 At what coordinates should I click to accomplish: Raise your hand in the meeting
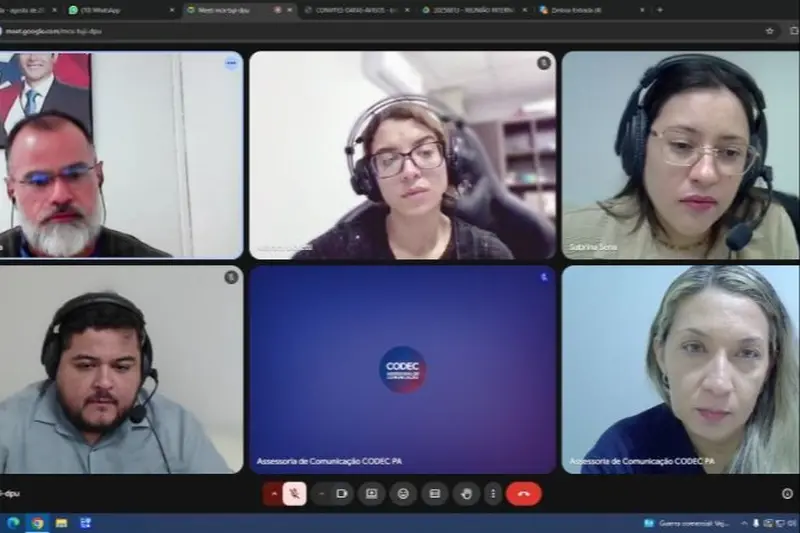(x=466, y=493)
